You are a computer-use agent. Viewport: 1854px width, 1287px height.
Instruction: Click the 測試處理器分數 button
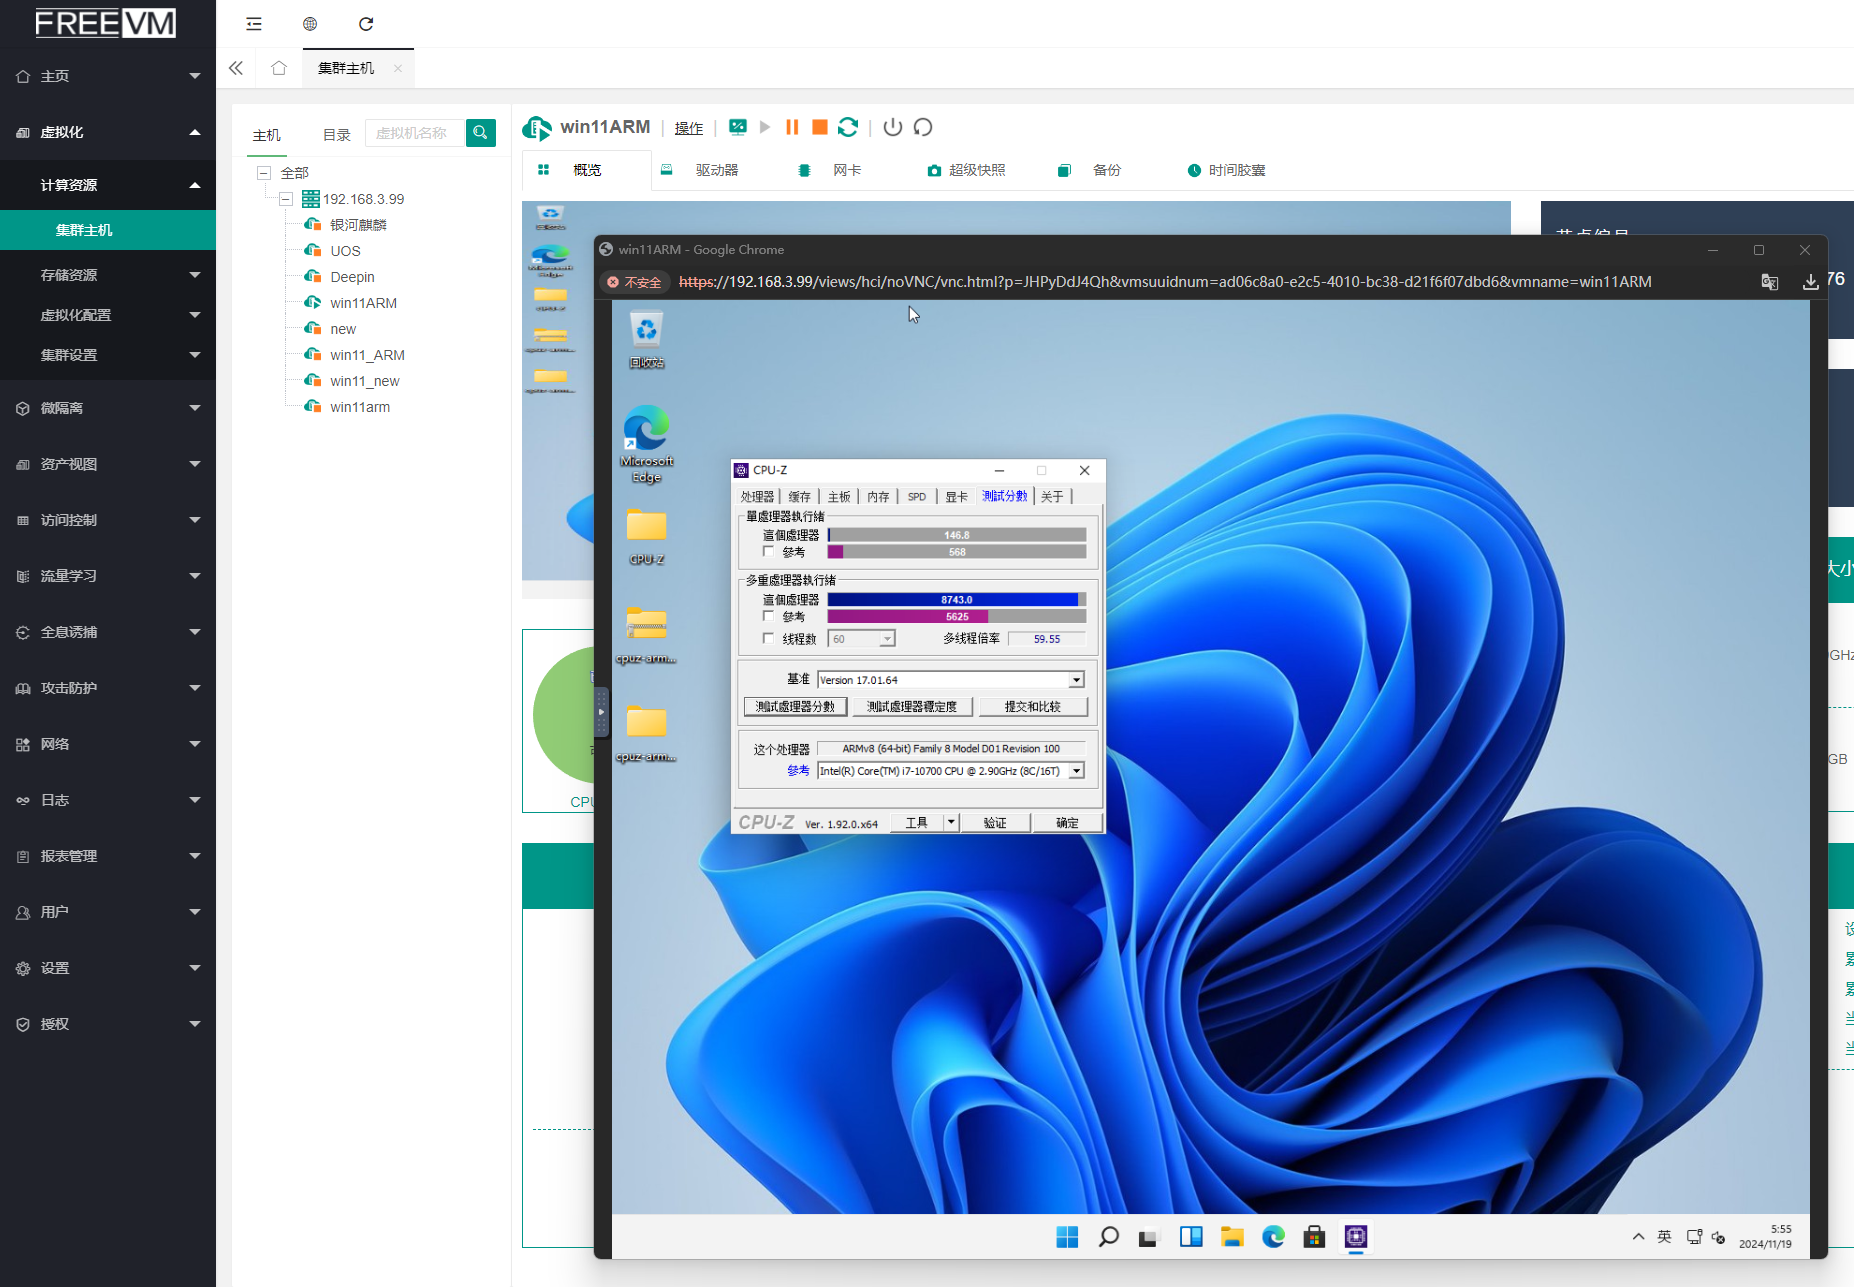(795, 707)
